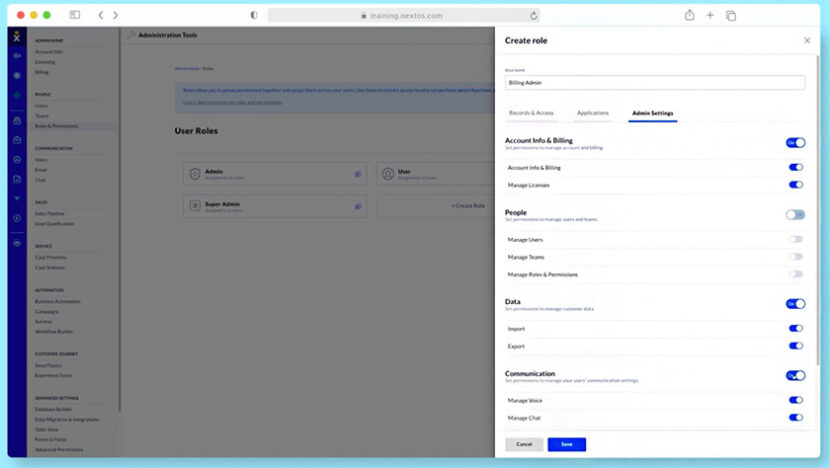The height and width of the screenshot is (468, 830).
Task: Click the copy icon on Admin role card
Action: click(357, 174)
